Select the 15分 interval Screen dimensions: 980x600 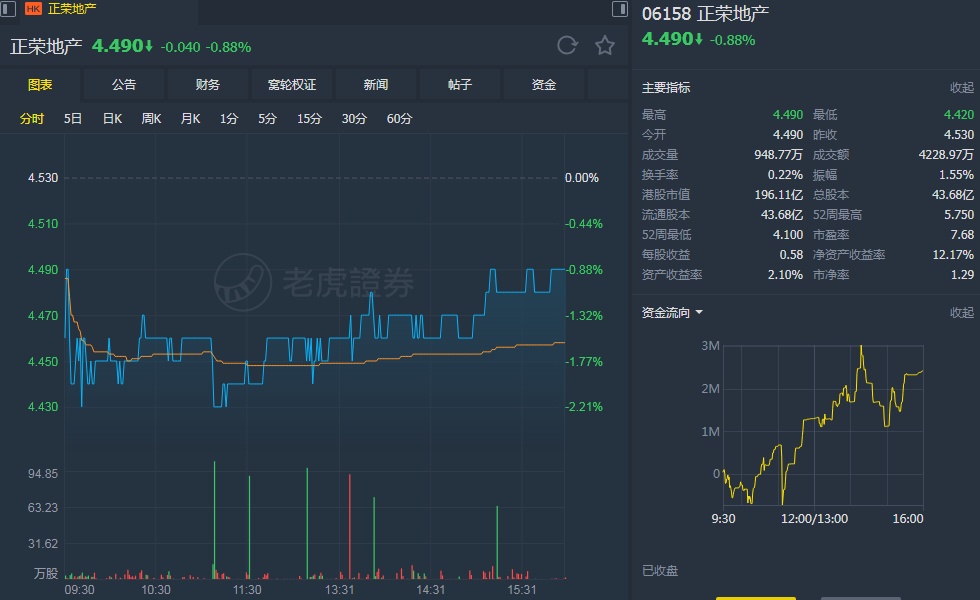[x=309, y=118]
